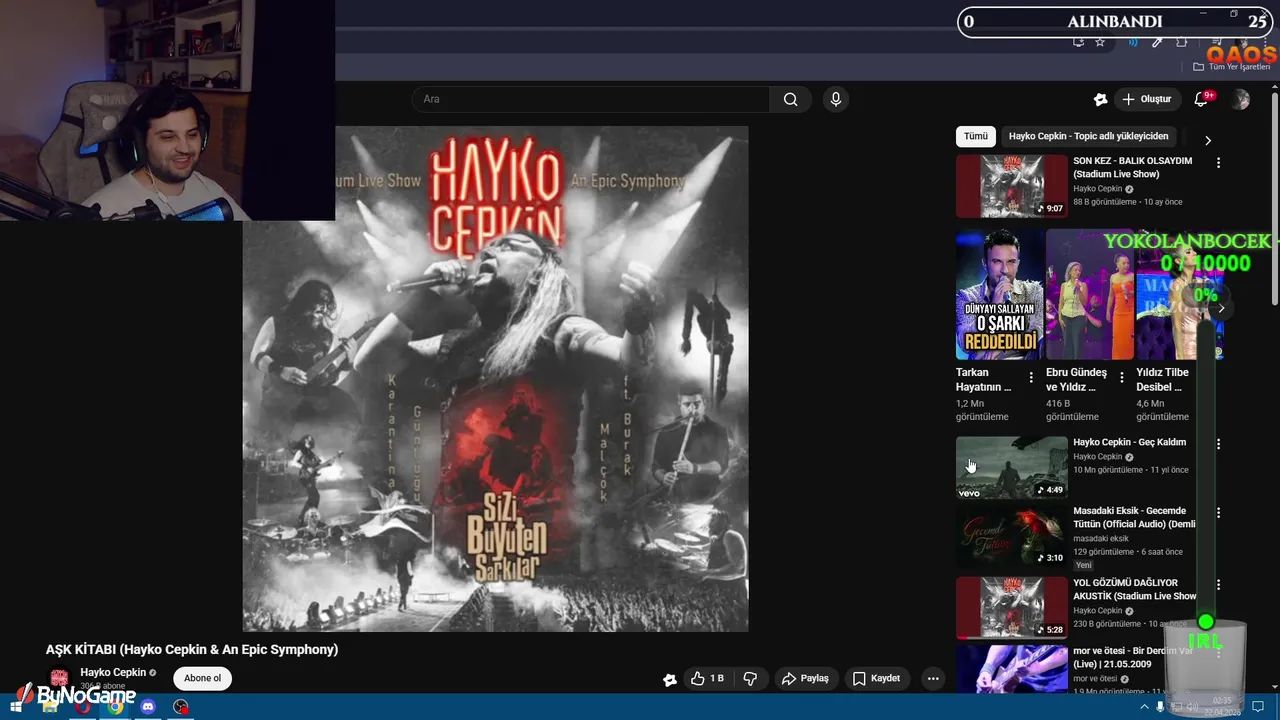
Task: Dislike the video with thumbs down
Action: click(750, 678)
